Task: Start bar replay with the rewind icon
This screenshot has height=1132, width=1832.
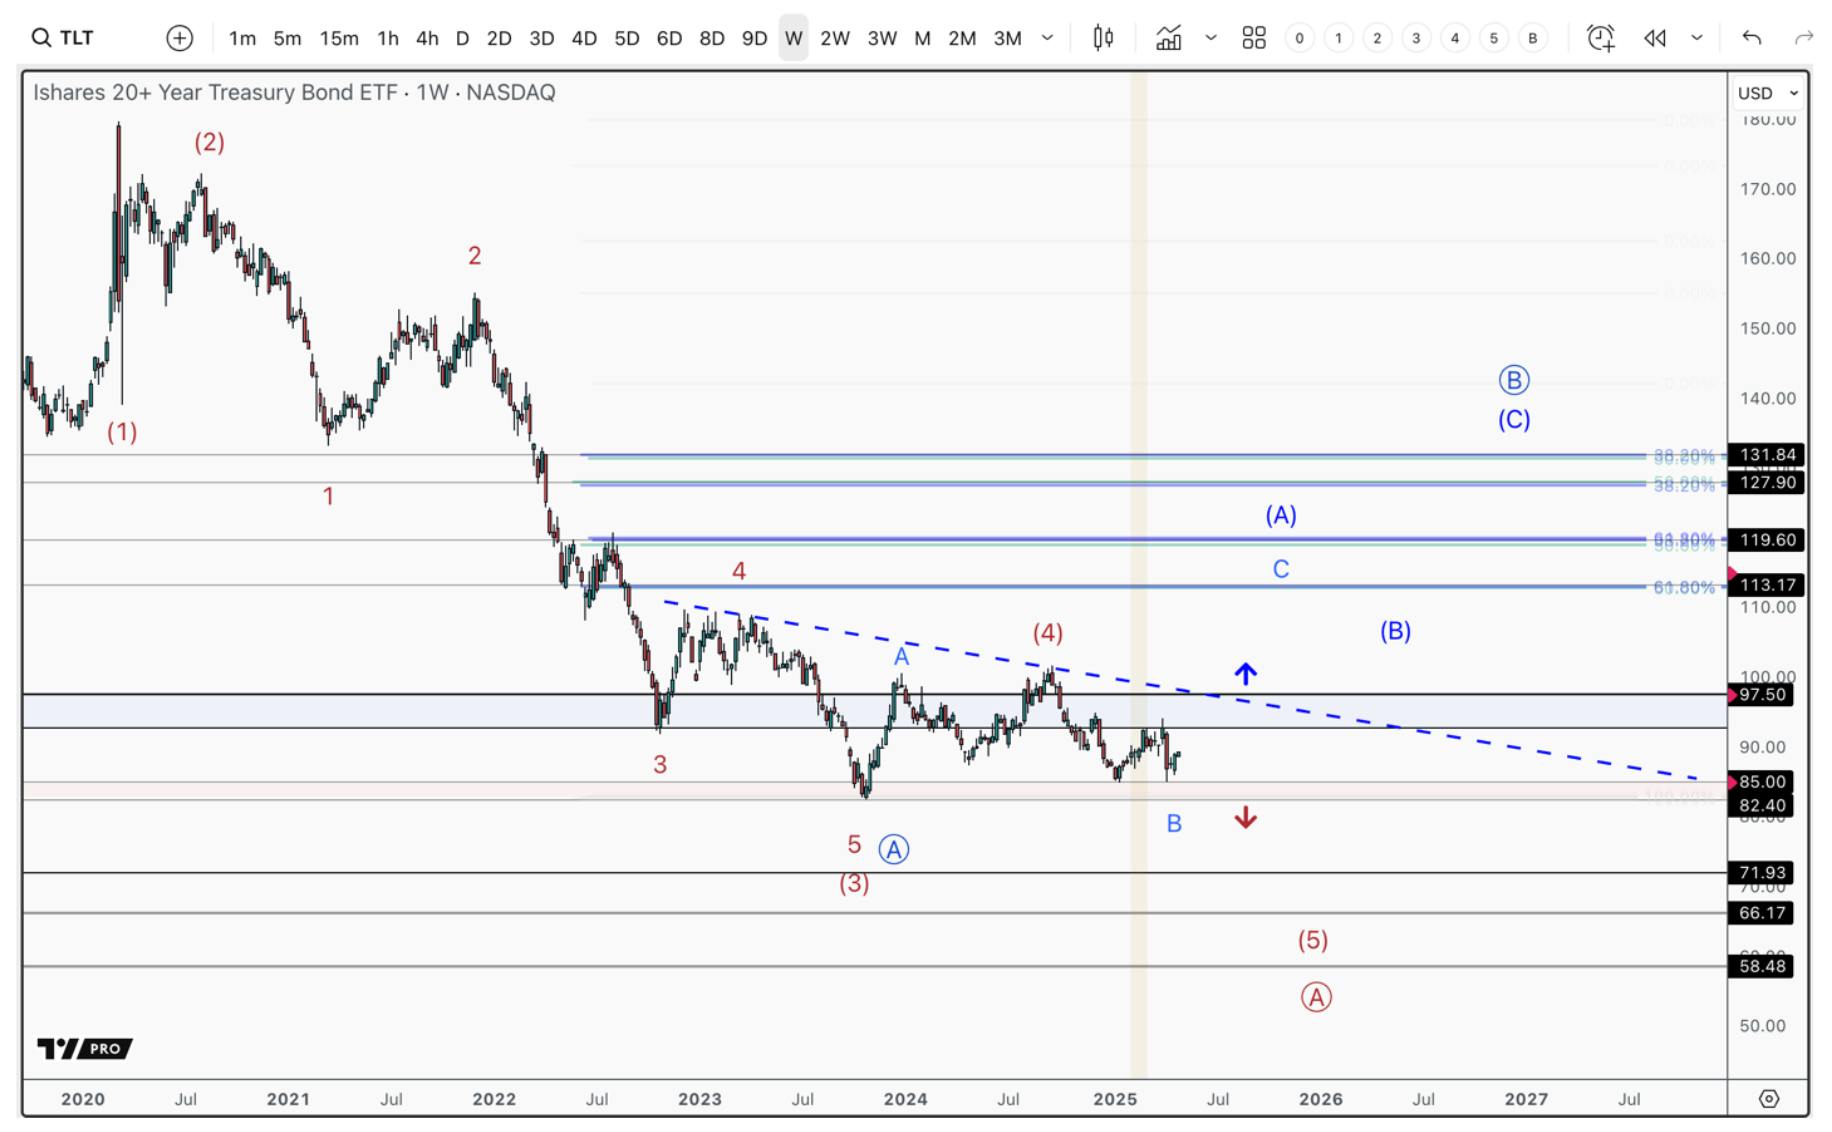Action: pyautogui.click(x=1655, y=38)
